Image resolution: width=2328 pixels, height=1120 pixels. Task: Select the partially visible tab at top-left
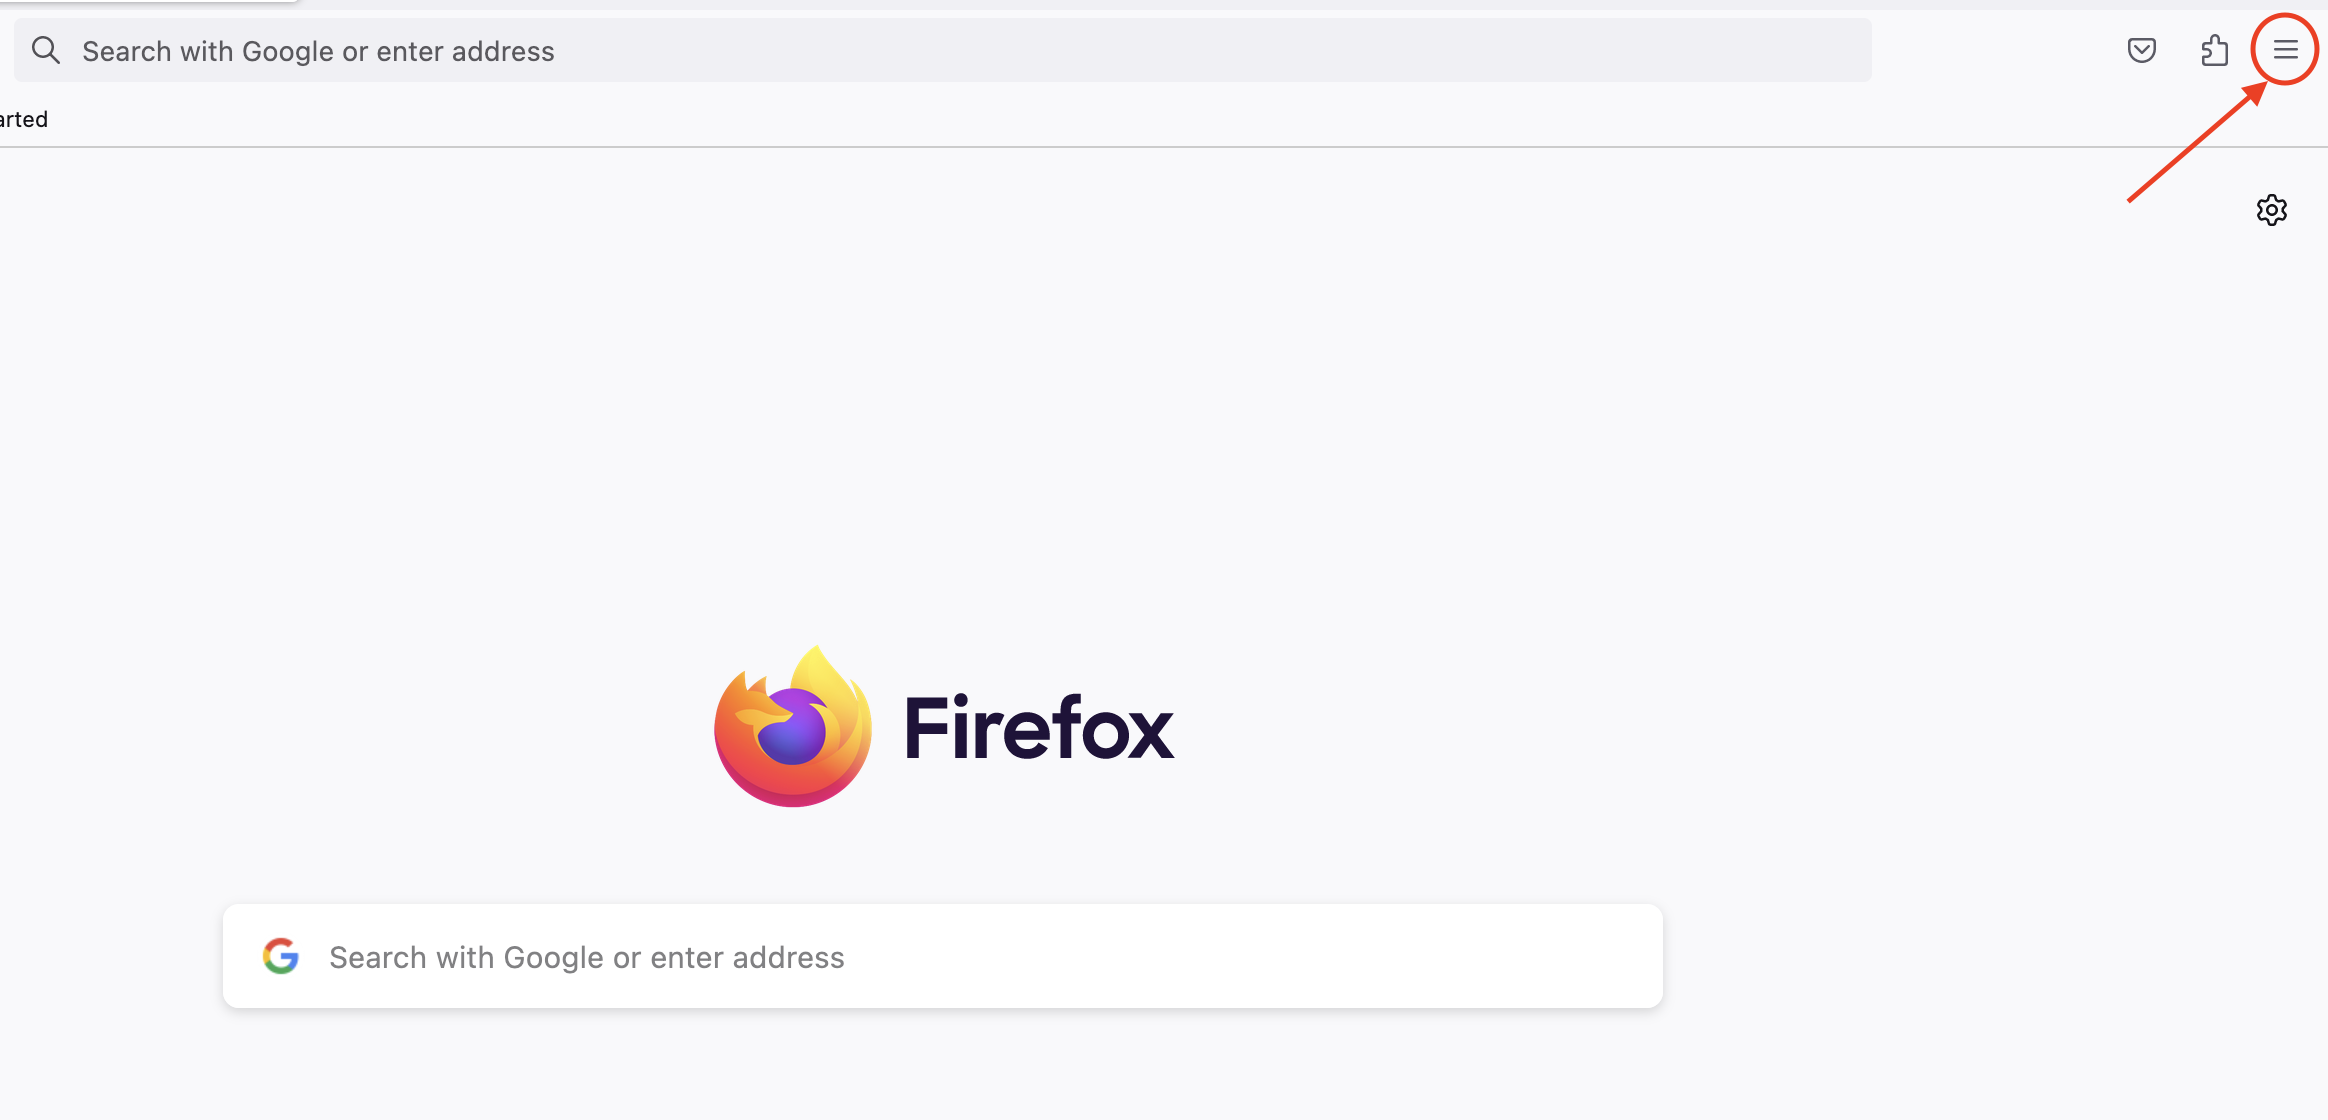(x=148, y=2)
